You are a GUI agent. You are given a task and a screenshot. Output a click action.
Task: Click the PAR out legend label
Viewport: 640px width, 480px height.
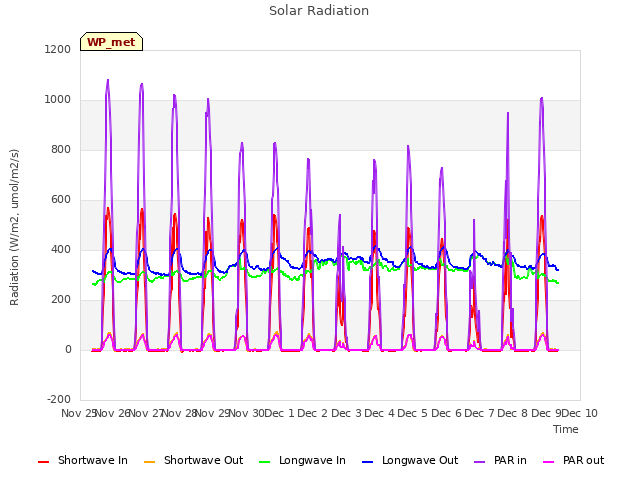click(x=583, y=460)
